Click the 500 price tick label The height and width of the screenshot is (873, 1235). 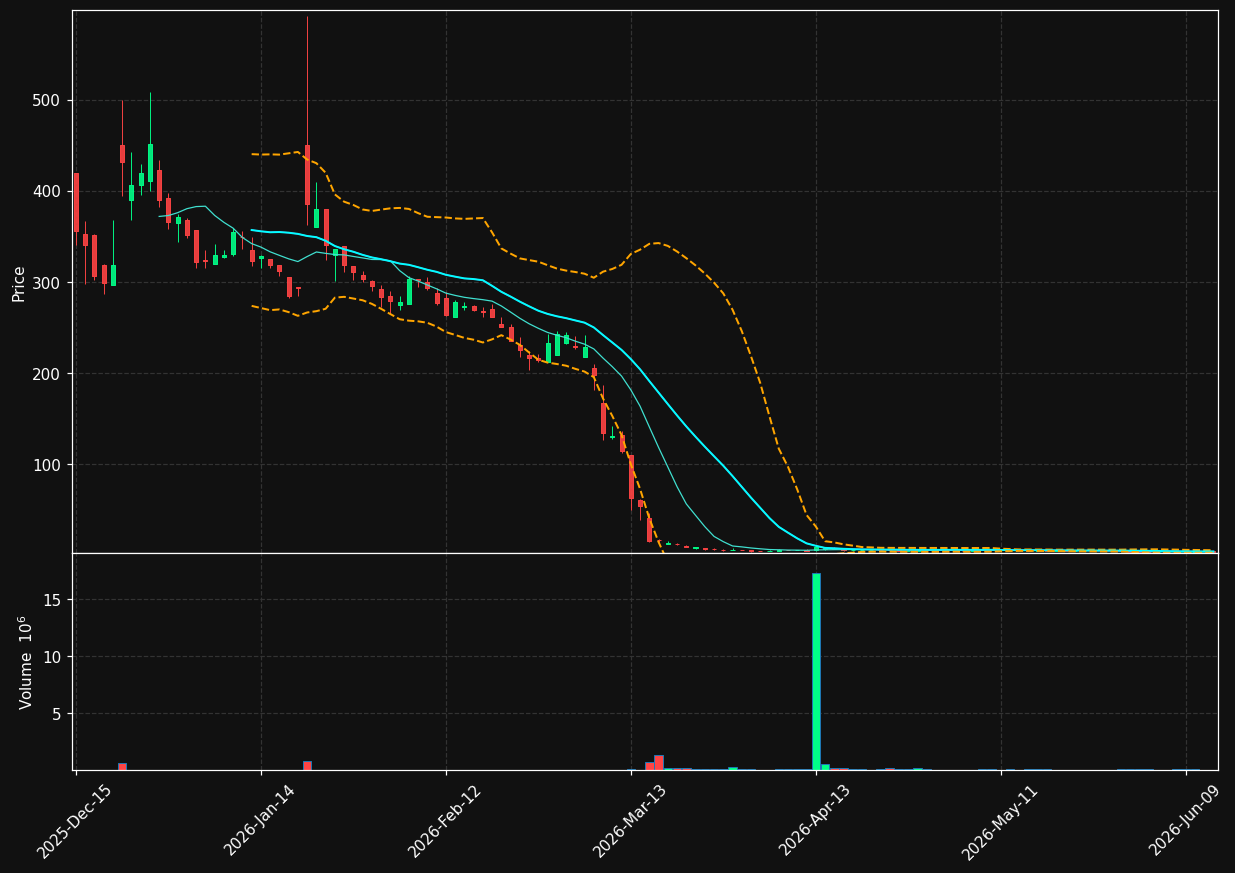click(x=46, y=100)
